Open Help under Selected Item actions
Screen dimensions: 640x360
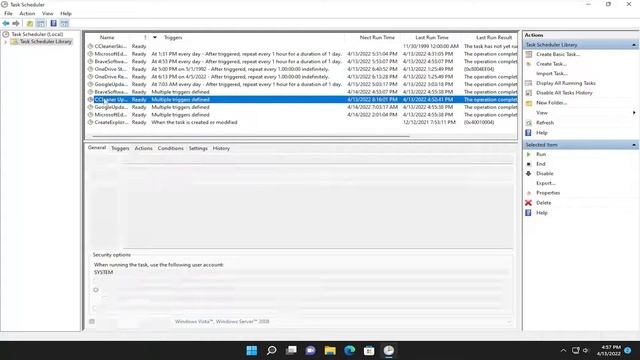pos(542,213)
